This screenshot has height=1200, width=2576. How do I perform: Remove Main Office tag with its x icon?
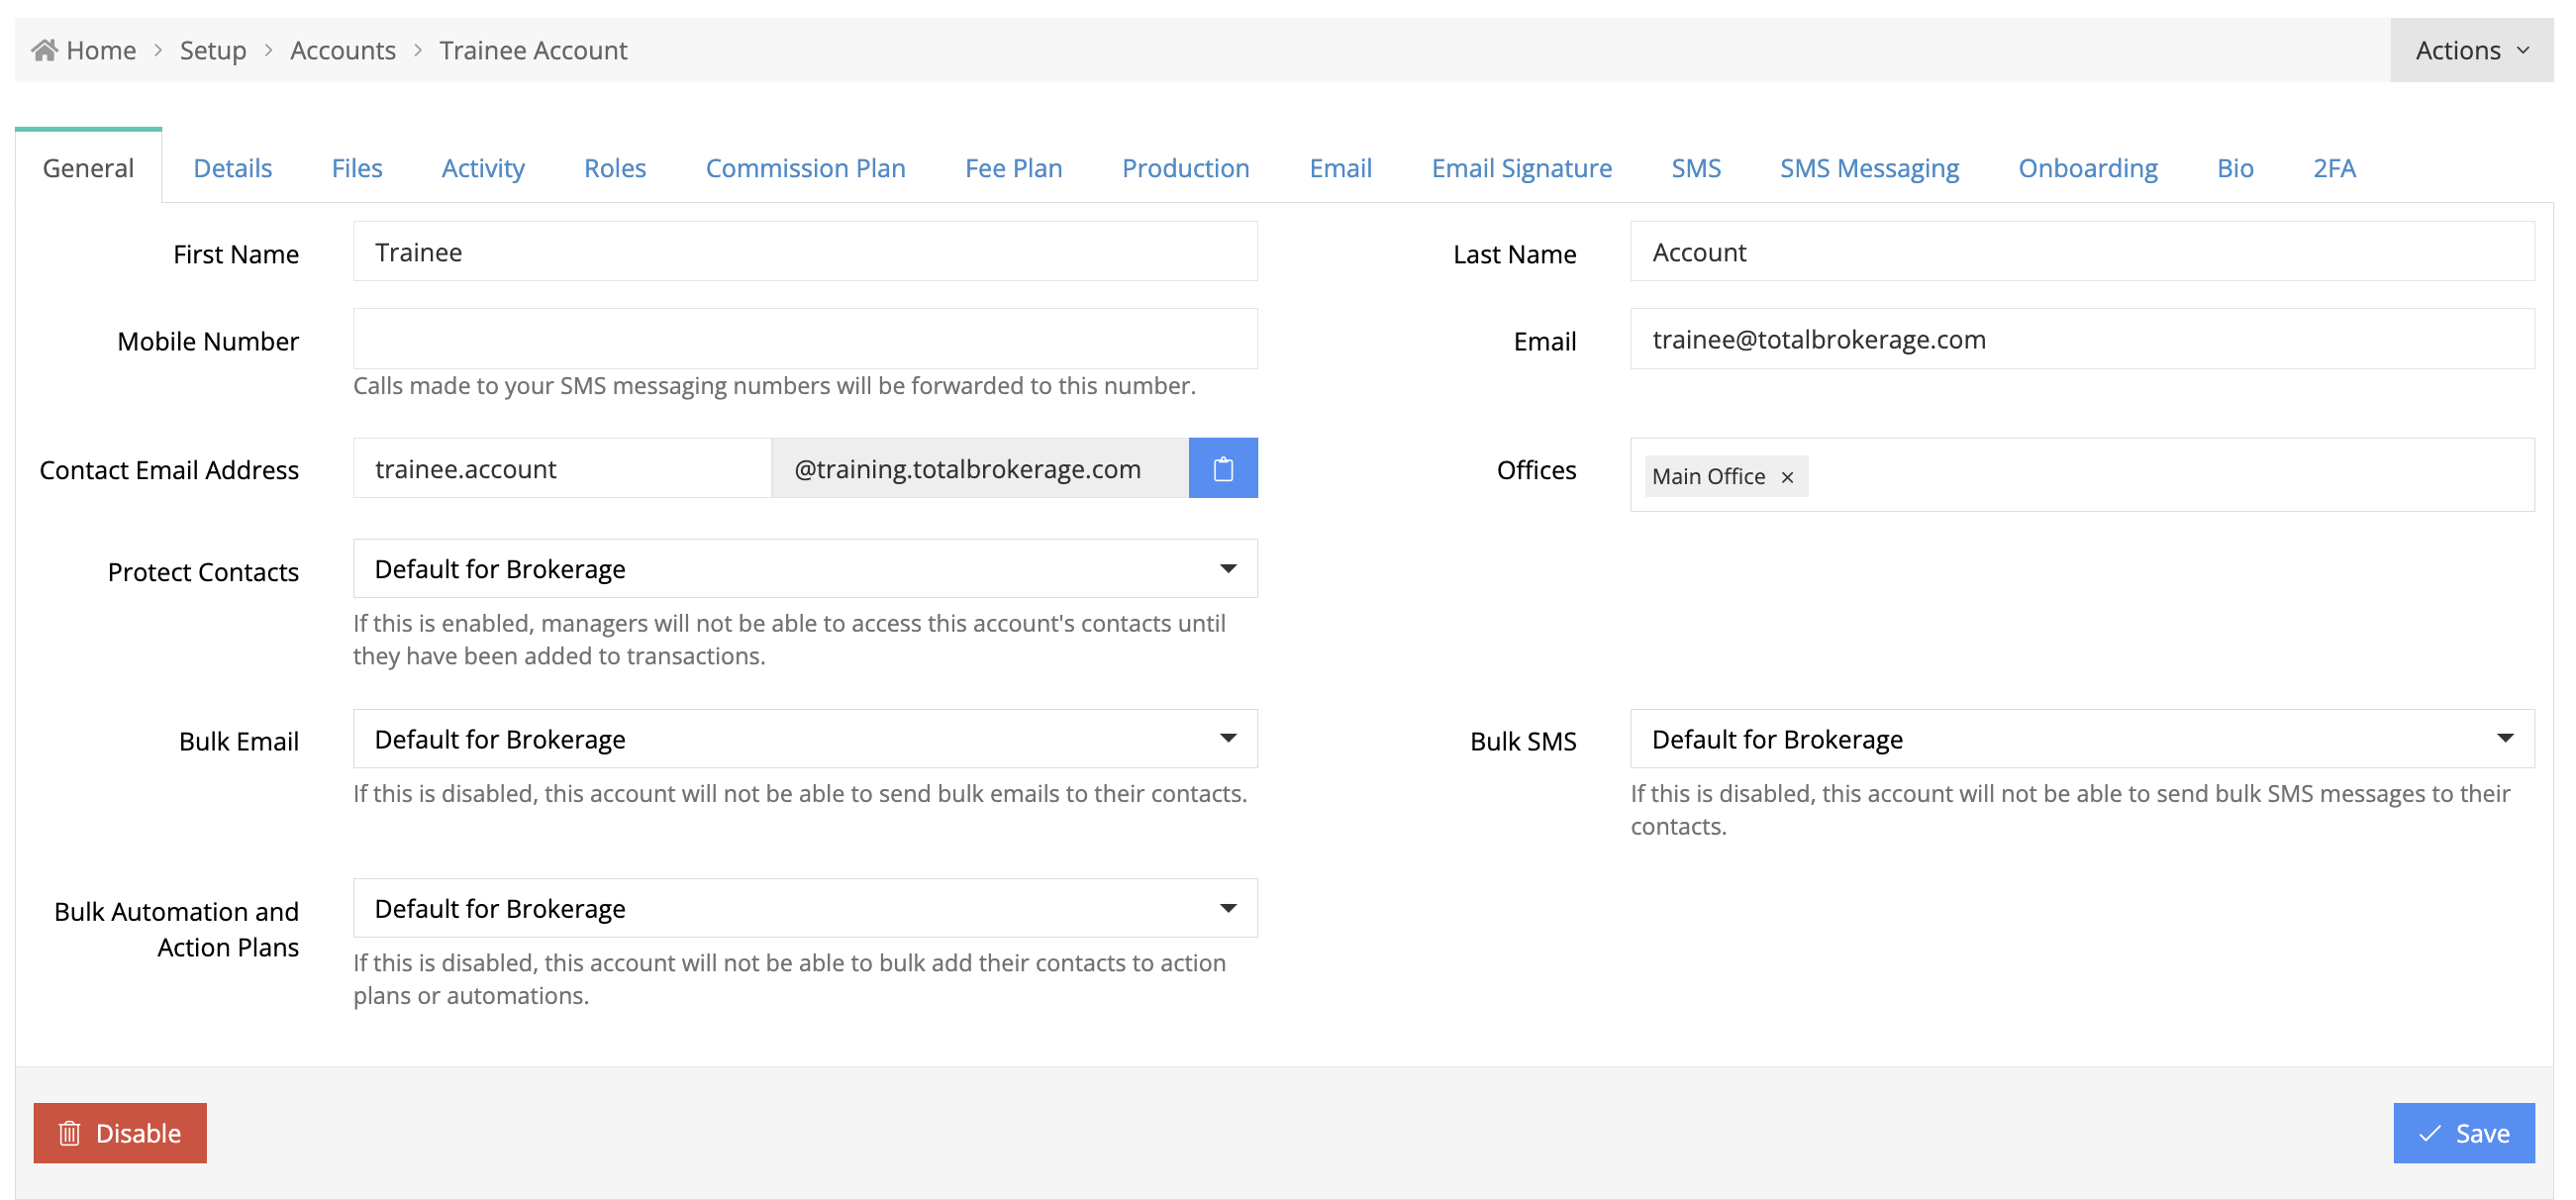[1787, 477]
